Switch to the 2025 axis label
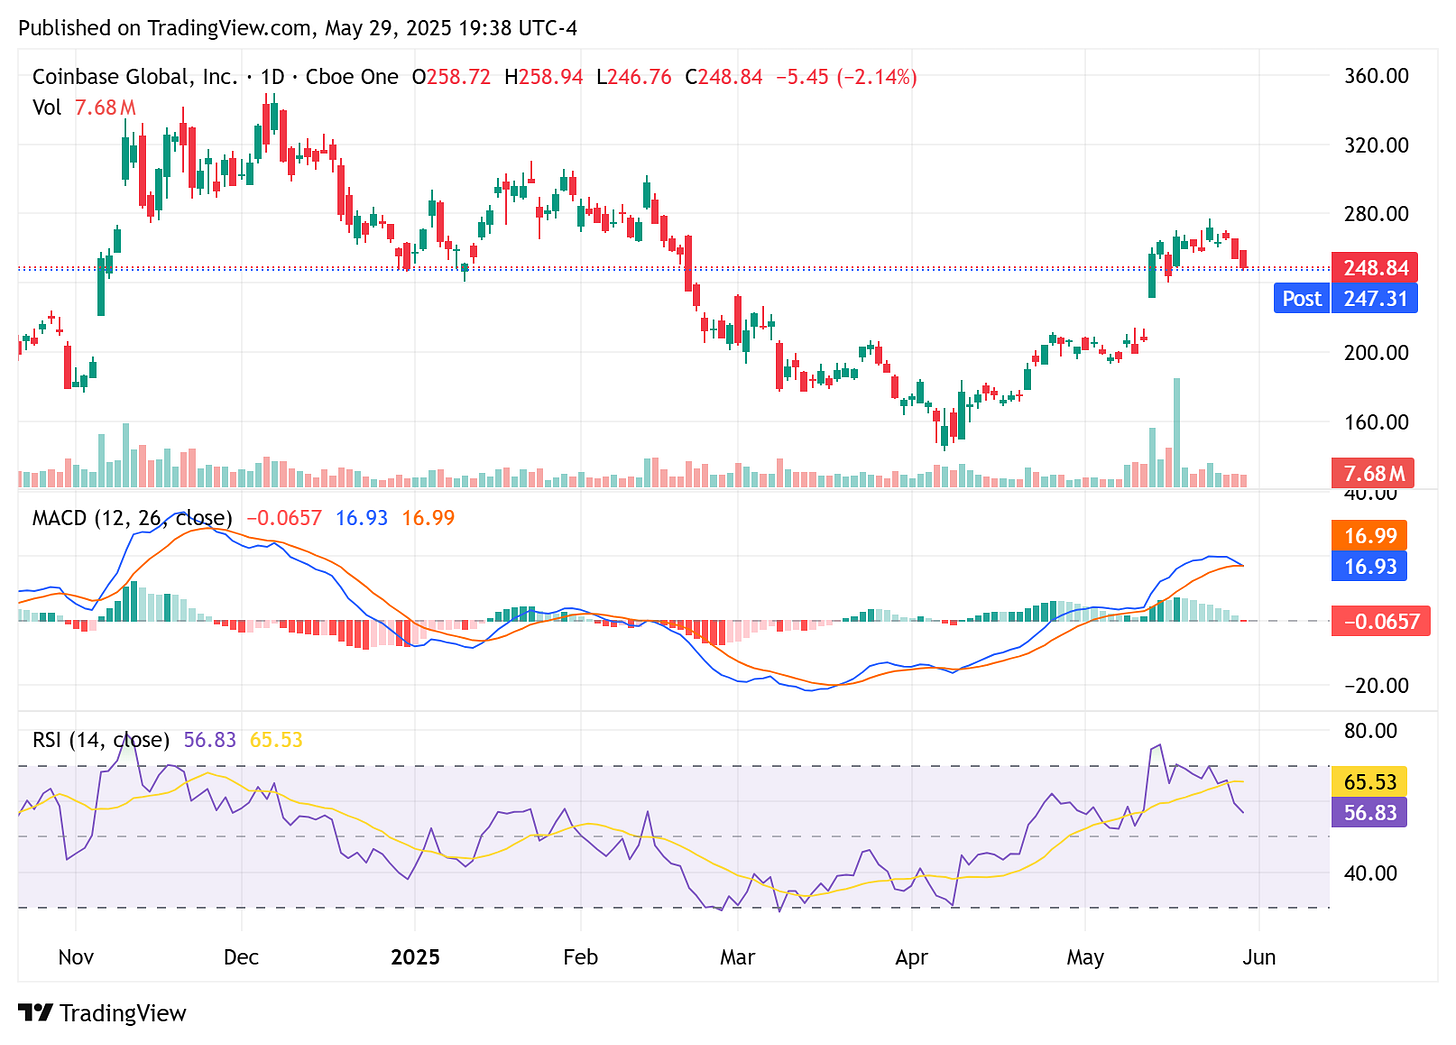1456x1045 pixels. 416,957
